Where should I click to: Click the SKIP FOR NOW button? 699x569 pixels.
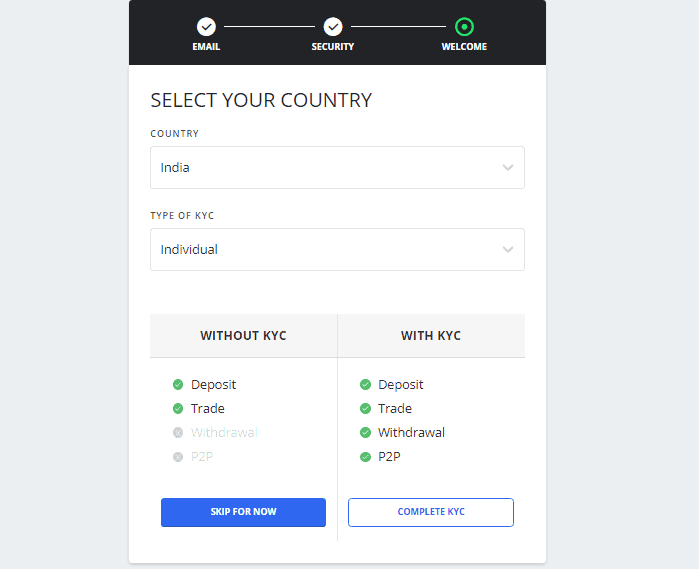pyautogui.click(x=243, y=512)
